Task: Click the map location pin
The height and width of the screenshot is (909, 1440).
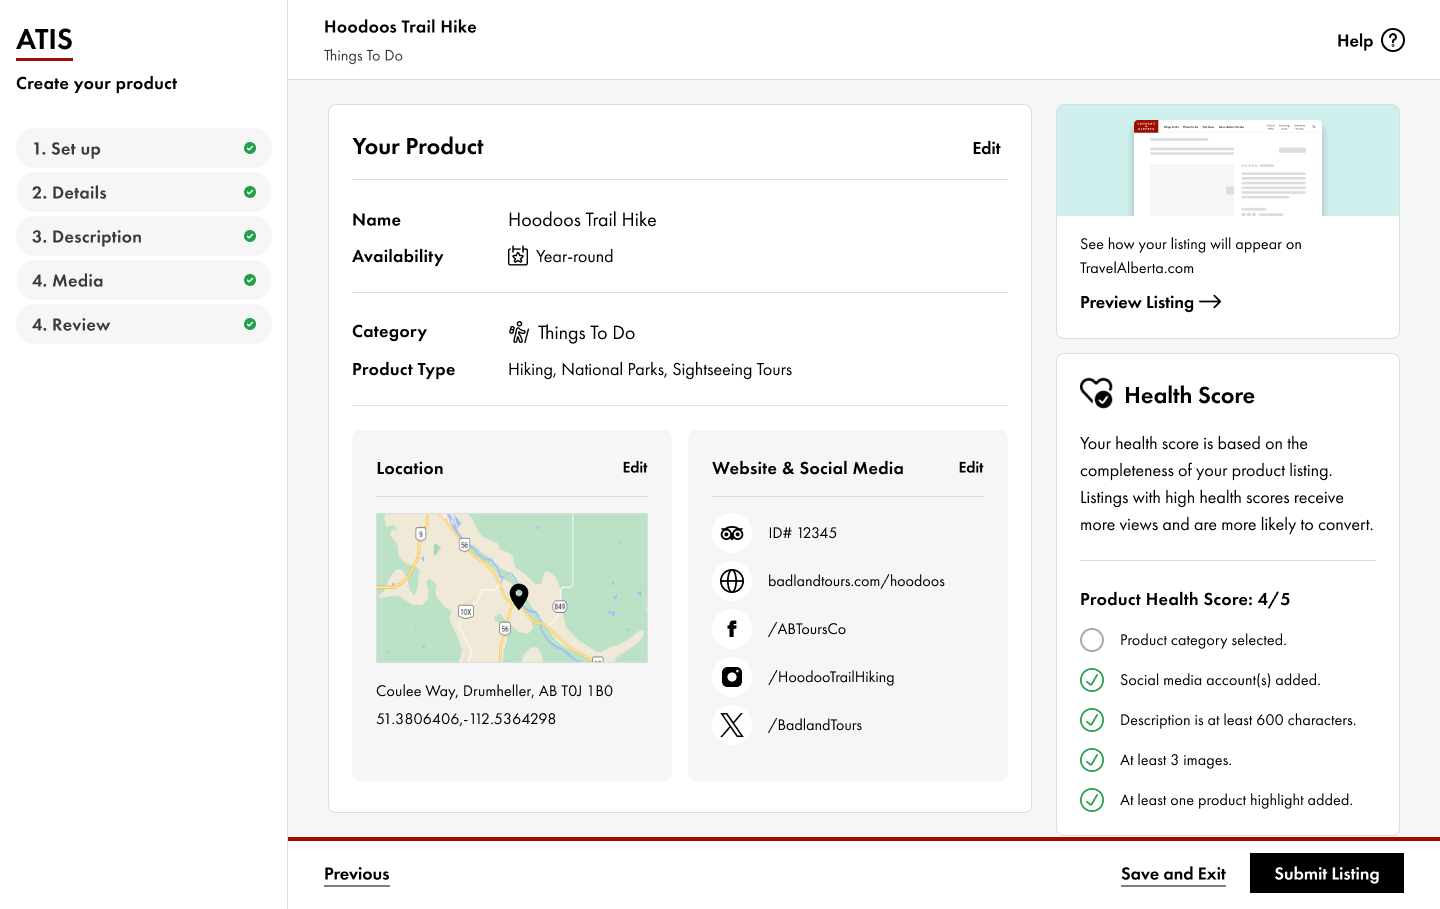Action: pos(519,596)
